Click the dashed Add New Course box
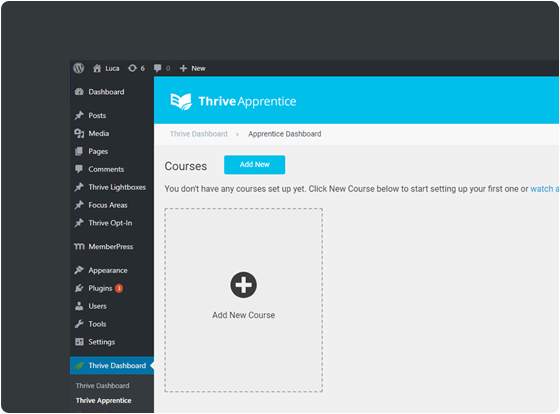This screenshot has width=560, height=414. coord(244,300)
